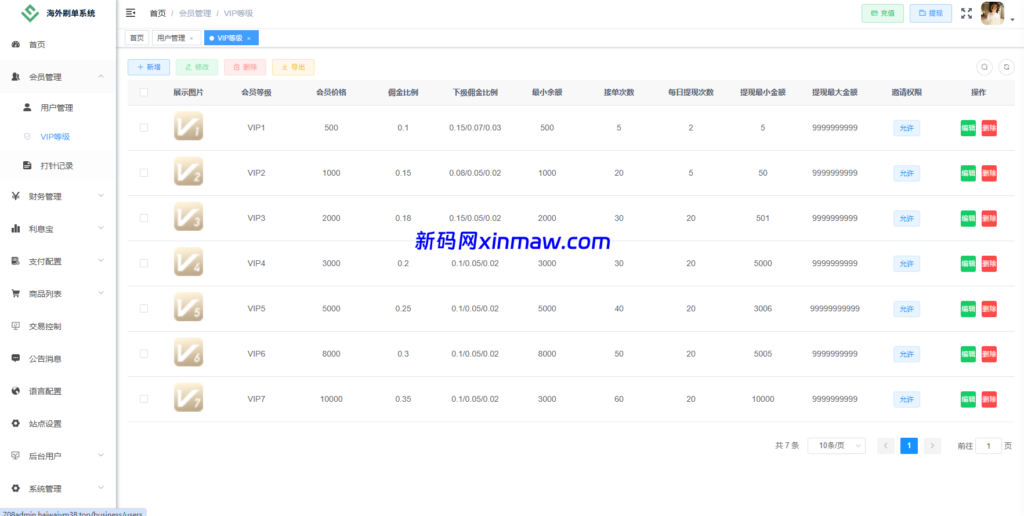
Task: Click the go-to page input field
Action: [x=988, y=445]
